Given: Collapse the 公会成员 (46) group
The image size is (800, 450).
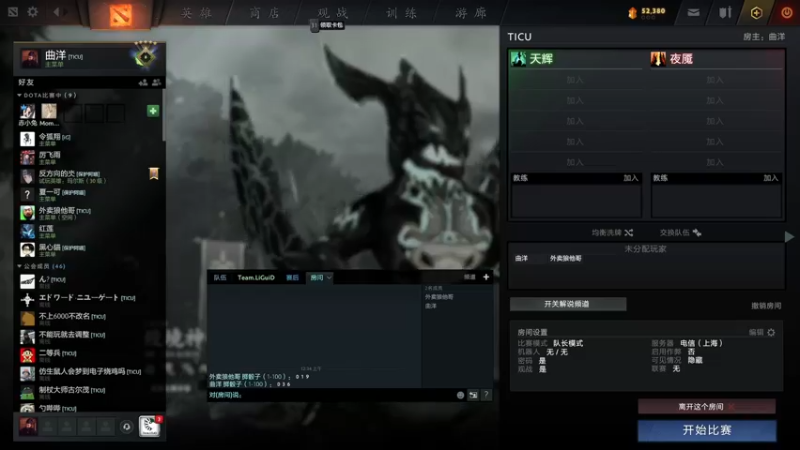Looking at the screenshot, I should tap(19, 266).
